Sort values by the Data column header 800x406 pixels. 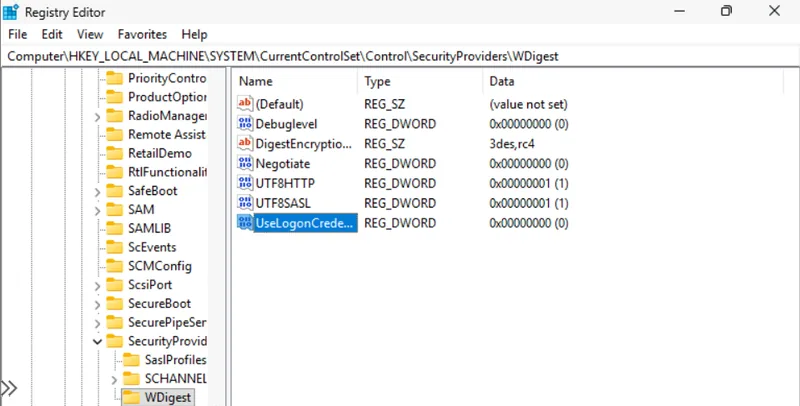coord(633,81)
